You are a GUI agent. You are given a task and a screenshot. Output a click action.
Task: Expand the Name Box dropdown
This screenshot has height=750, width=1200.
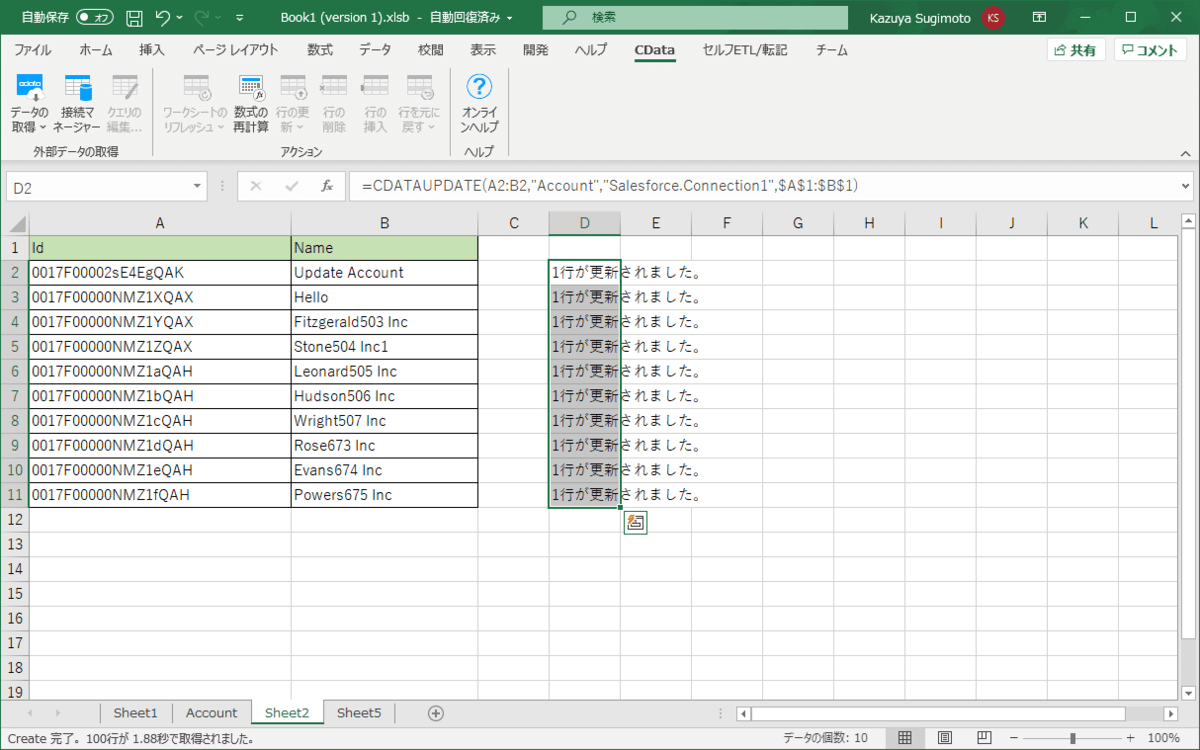(197, 186)
